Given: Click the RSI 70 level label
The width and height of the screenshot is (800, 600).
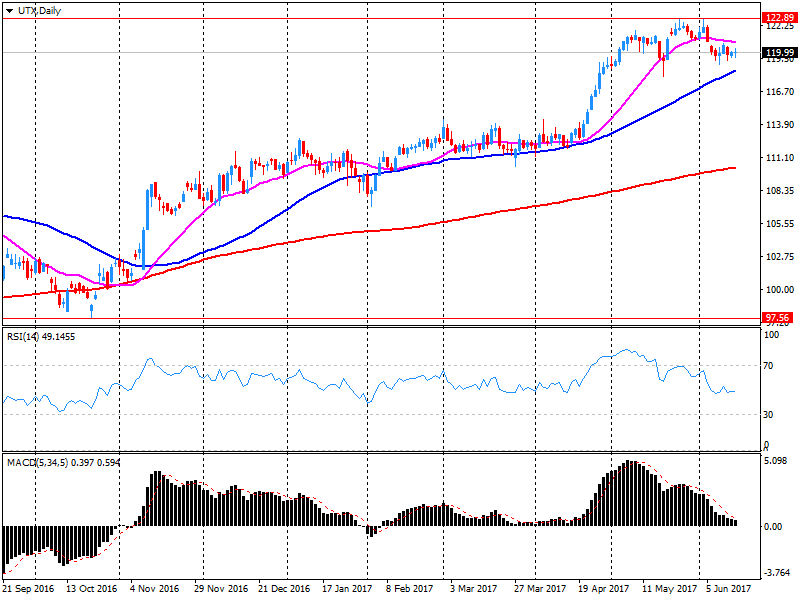Looking at the screenshot, I should [x=768, y=366].
